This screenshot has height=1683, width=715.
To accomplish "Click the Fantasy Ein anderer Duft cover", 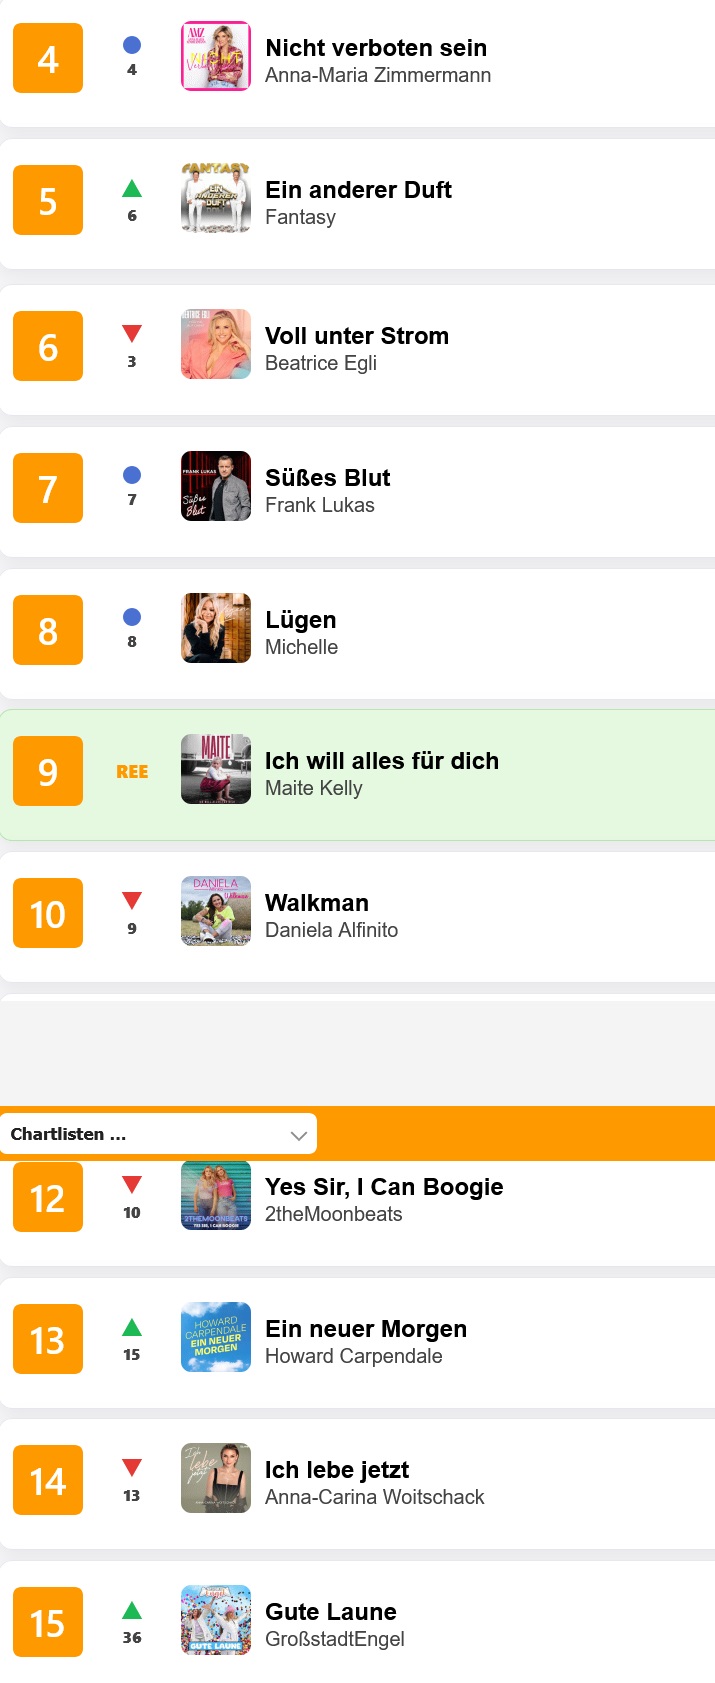I will 216,199.
